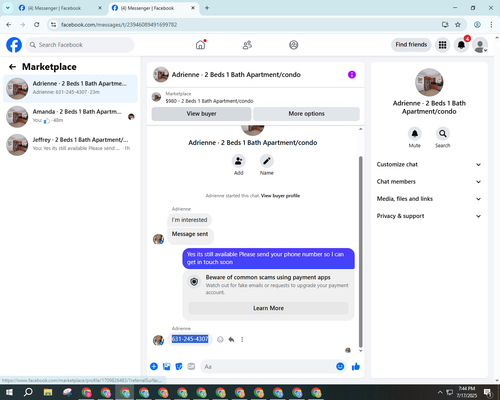
Task: Open Chrome profile icon in toolbar
Action: 477,25
